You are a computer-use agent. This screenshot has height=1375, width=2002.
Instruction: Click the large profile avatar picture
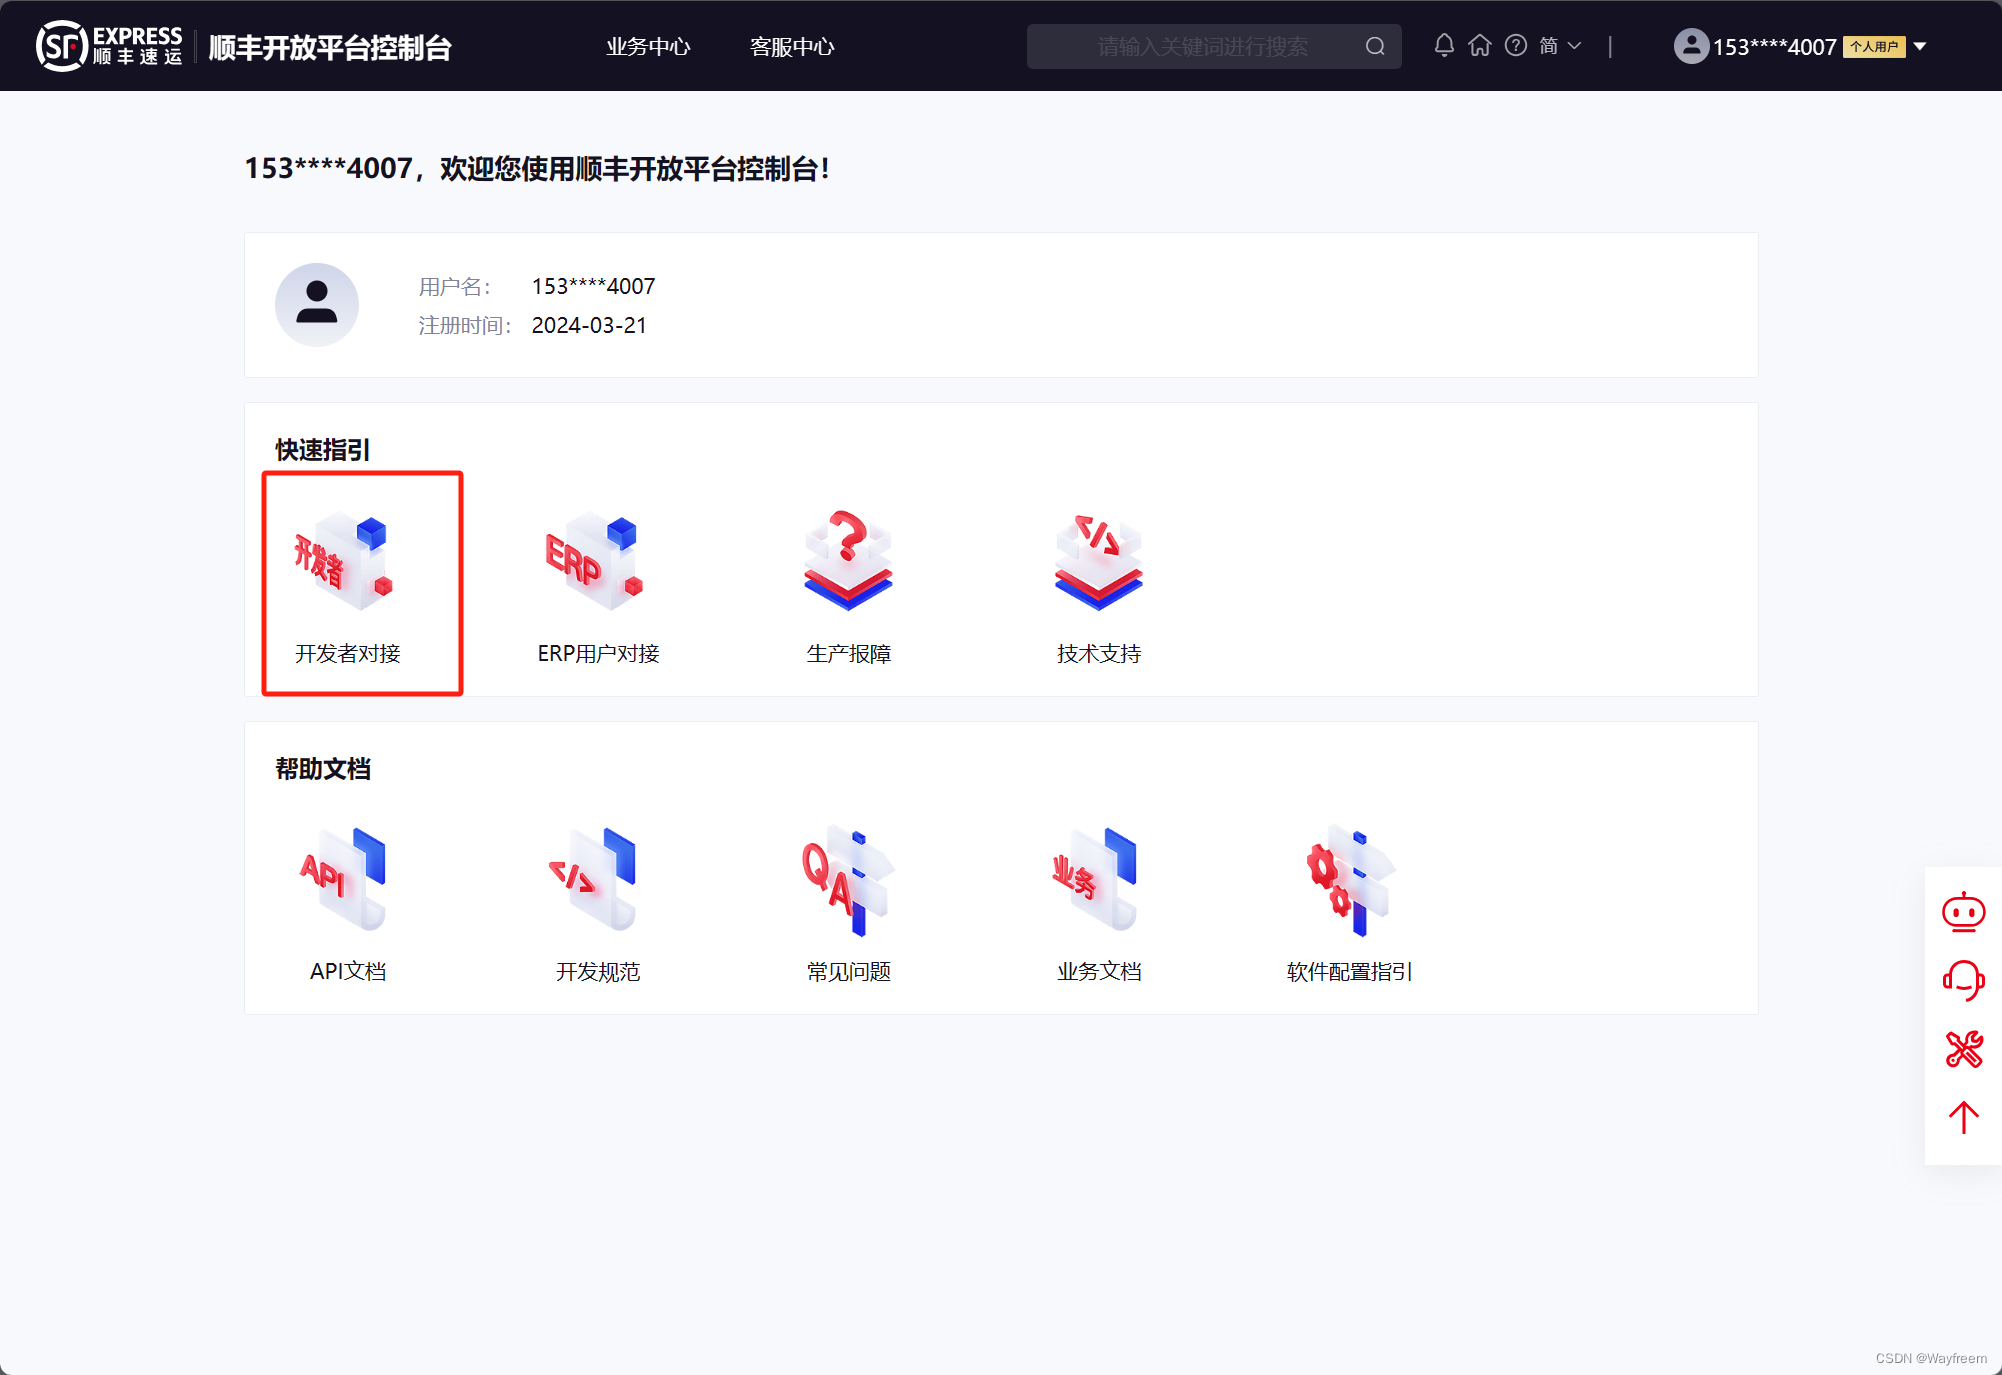(317, 305)
